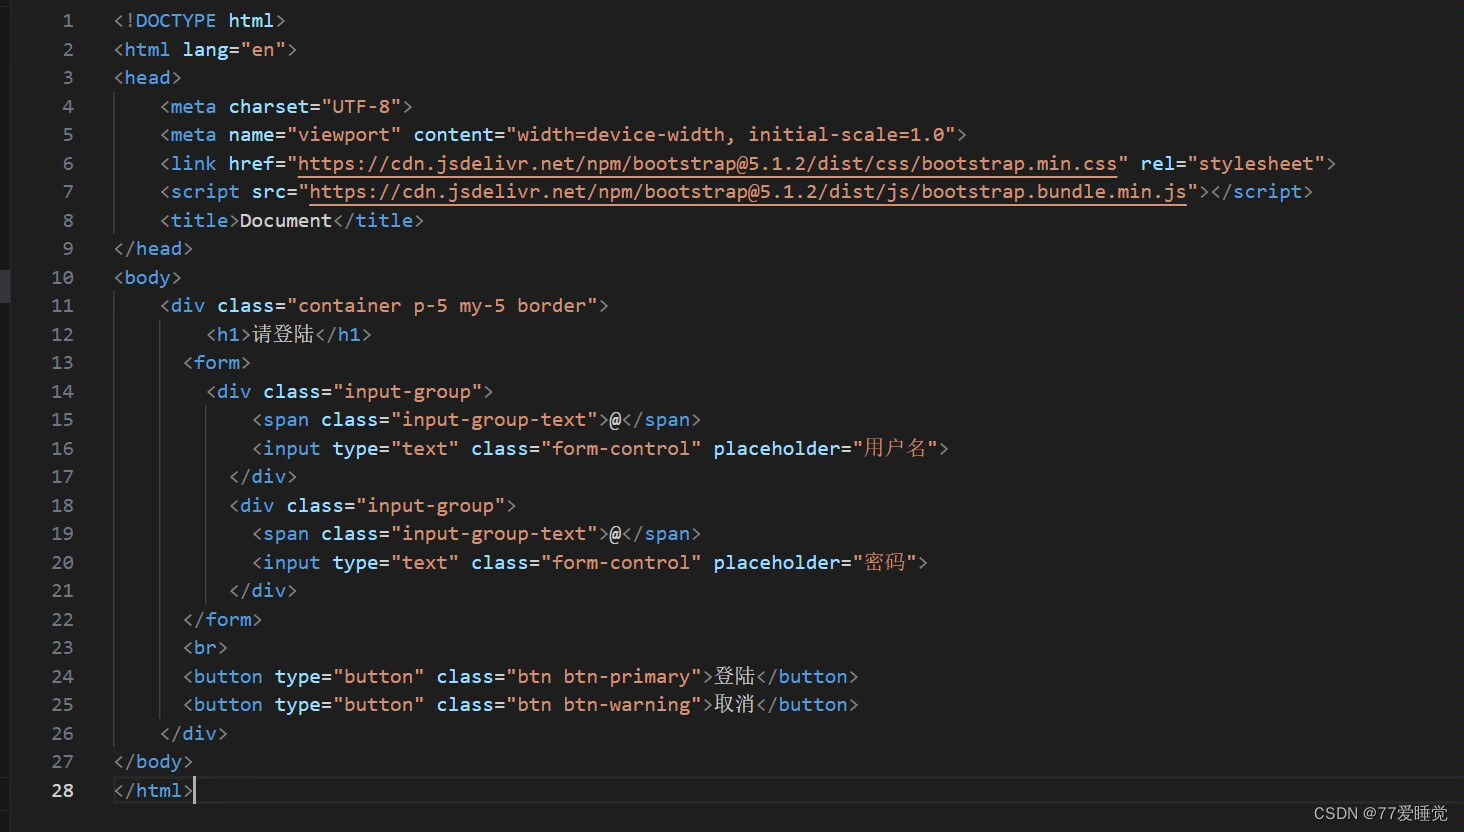Select line number 16 in the gutter
The width and height of the screenshot is (1464, 832).
point(62,448)
